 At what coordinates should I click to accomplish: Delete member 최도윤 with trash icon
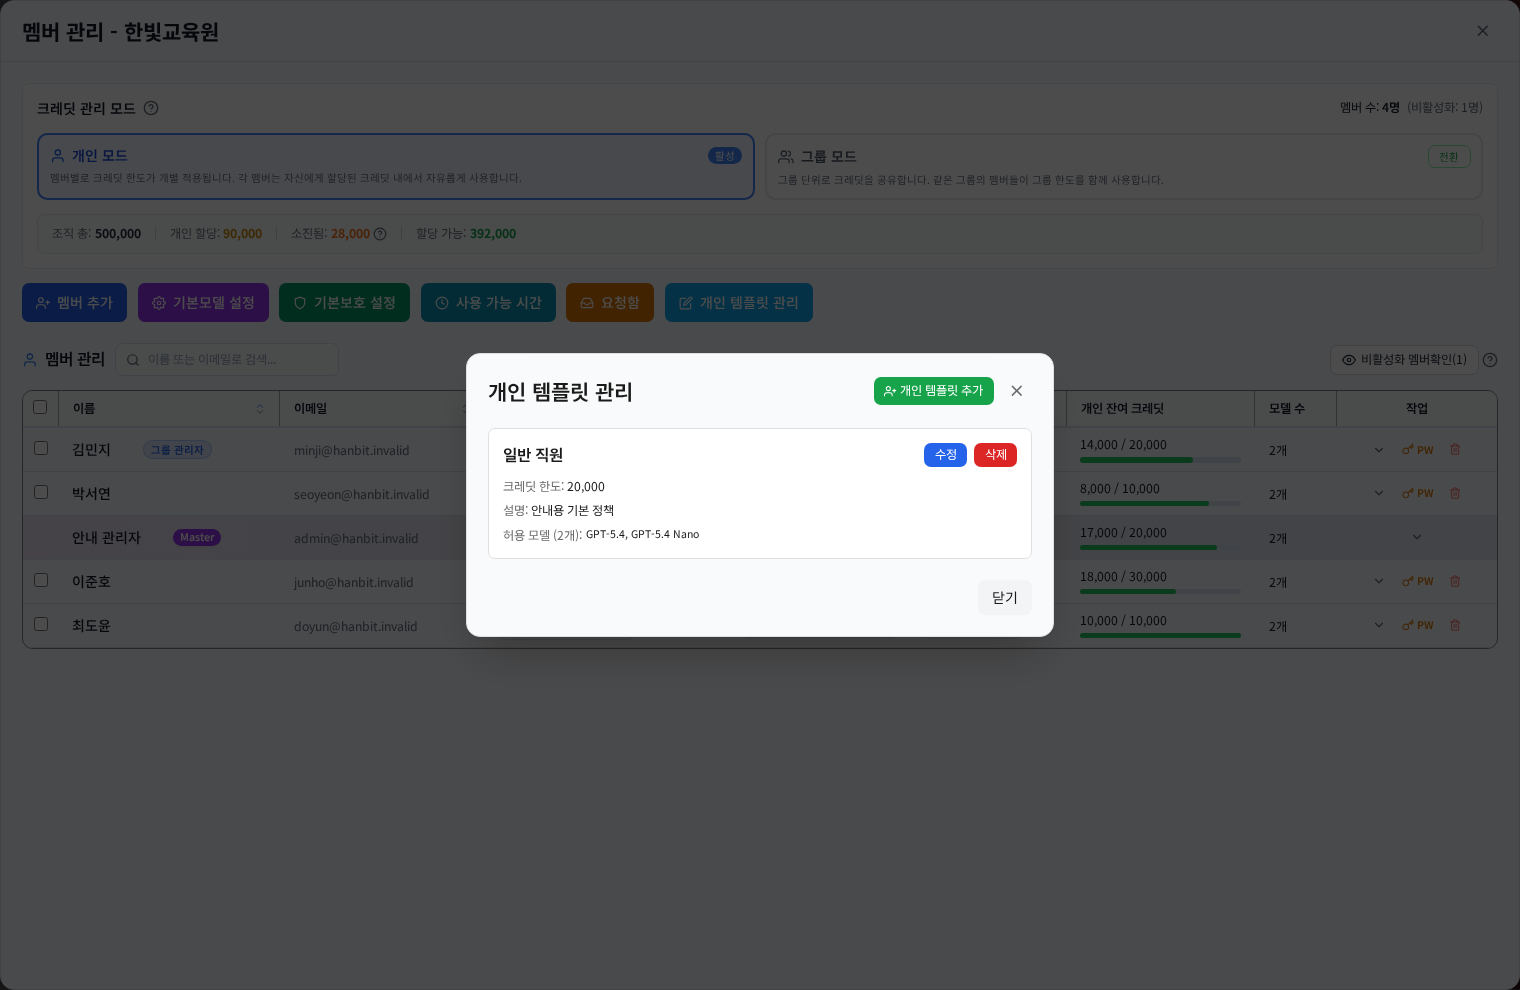[x=1455, y=626]
